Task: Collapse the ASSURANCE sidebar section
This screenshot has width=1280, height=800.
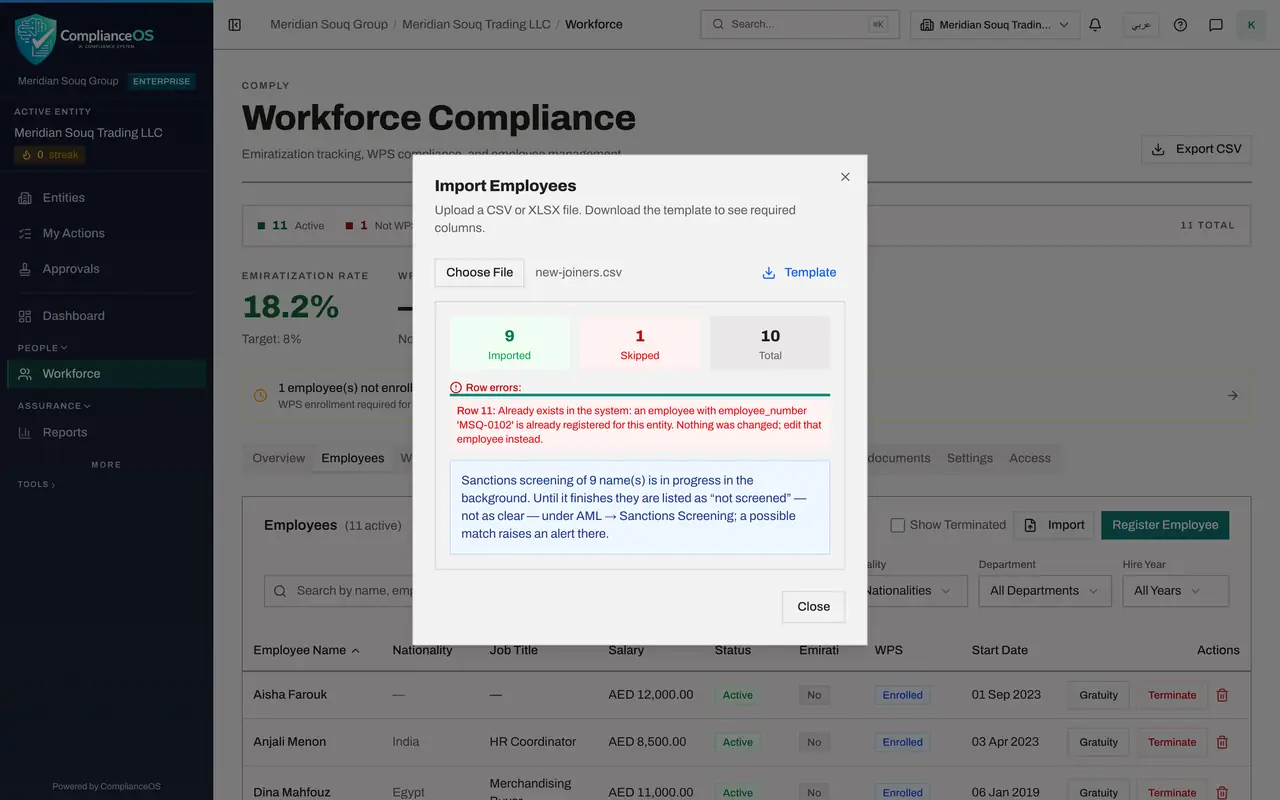Action: tap(54, 406)
